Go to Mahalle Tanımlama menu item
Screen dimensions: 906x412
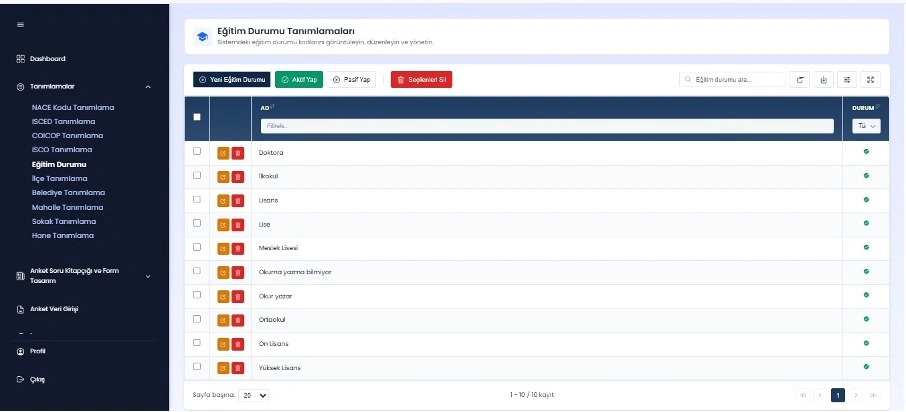click(63, 206)
